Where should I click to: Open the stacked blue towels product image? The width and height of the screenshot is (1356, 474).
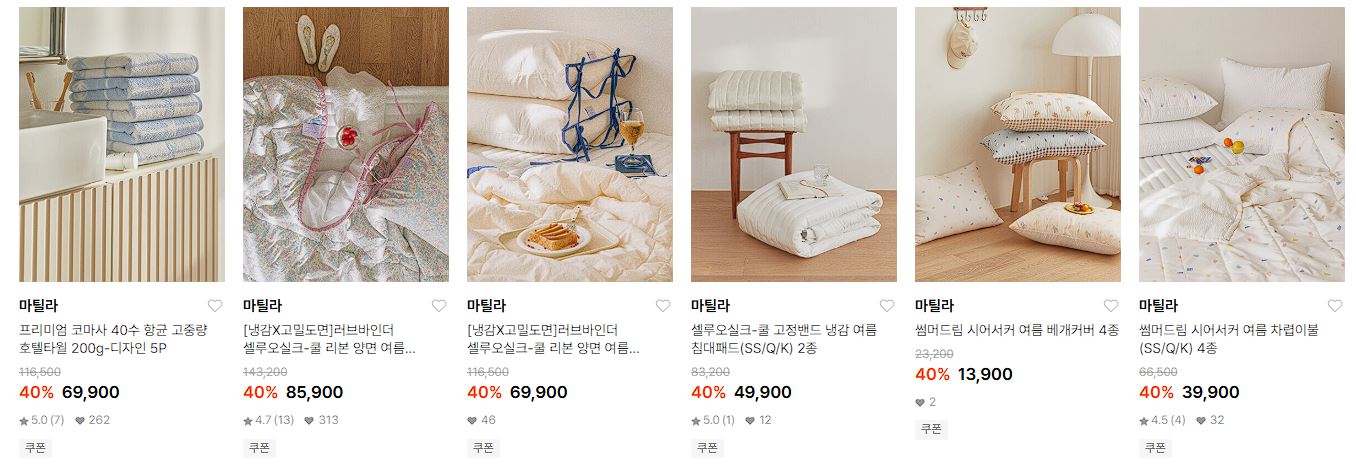pos(122,145)
